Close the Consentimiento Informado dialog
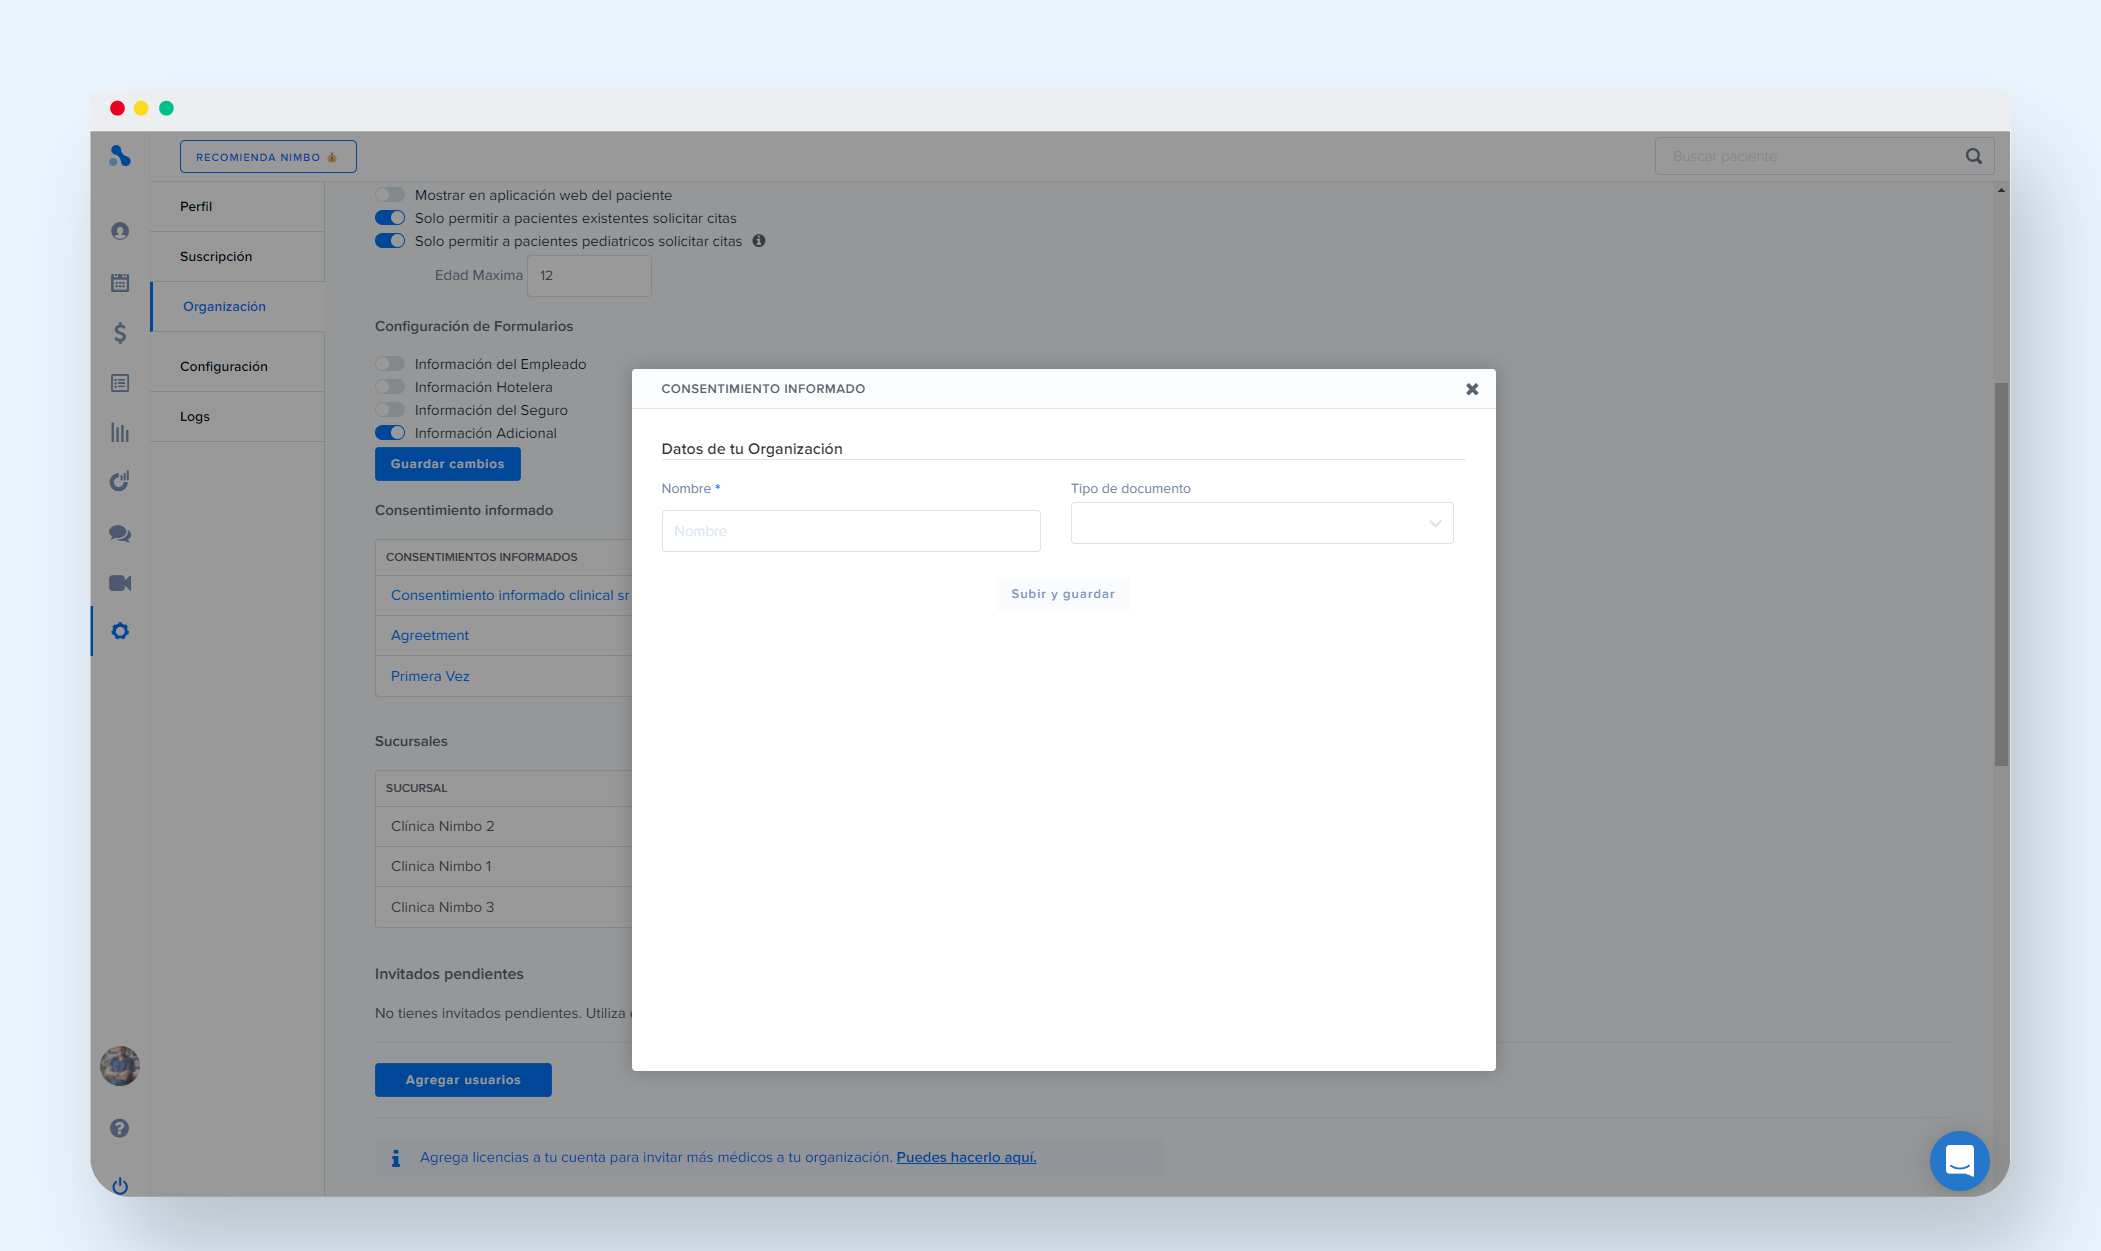Viewport: 2101px width, 1251px height. [x=1472, y=389]
